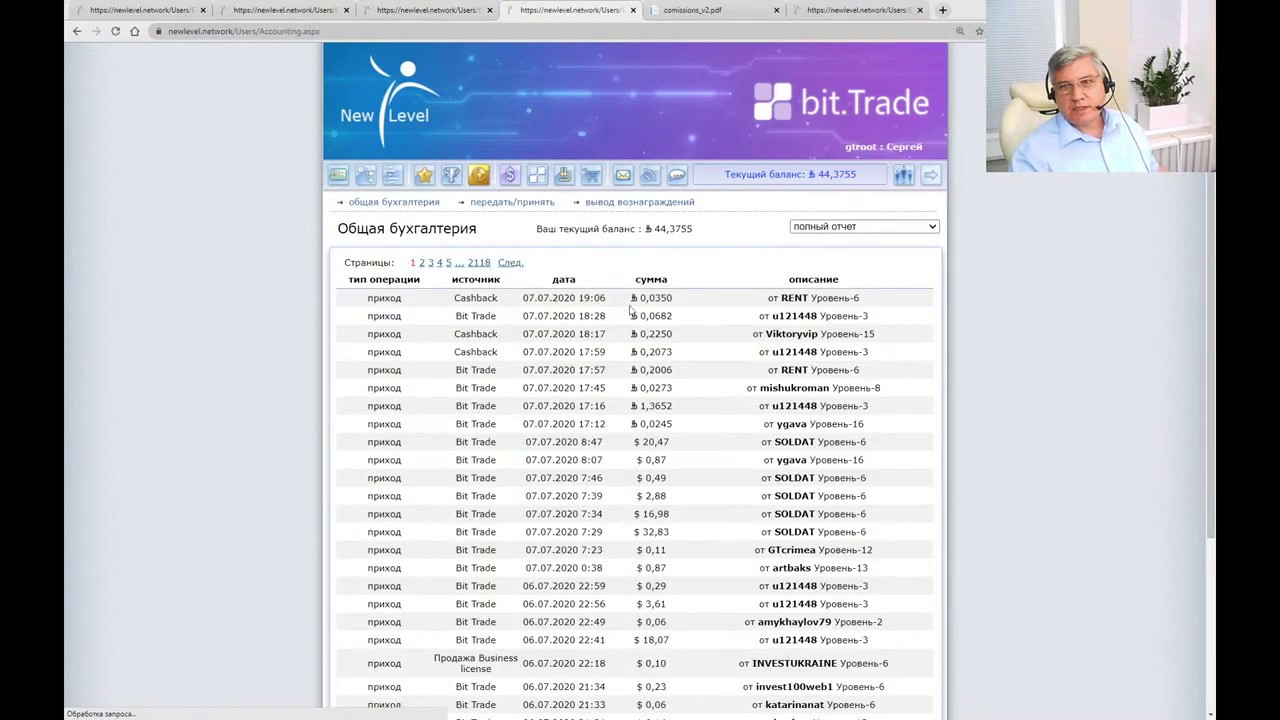Click the four squares toolbar icon
Image resolution: width=1280 pixels, height=720 pixels.
(x=537, y=175)
